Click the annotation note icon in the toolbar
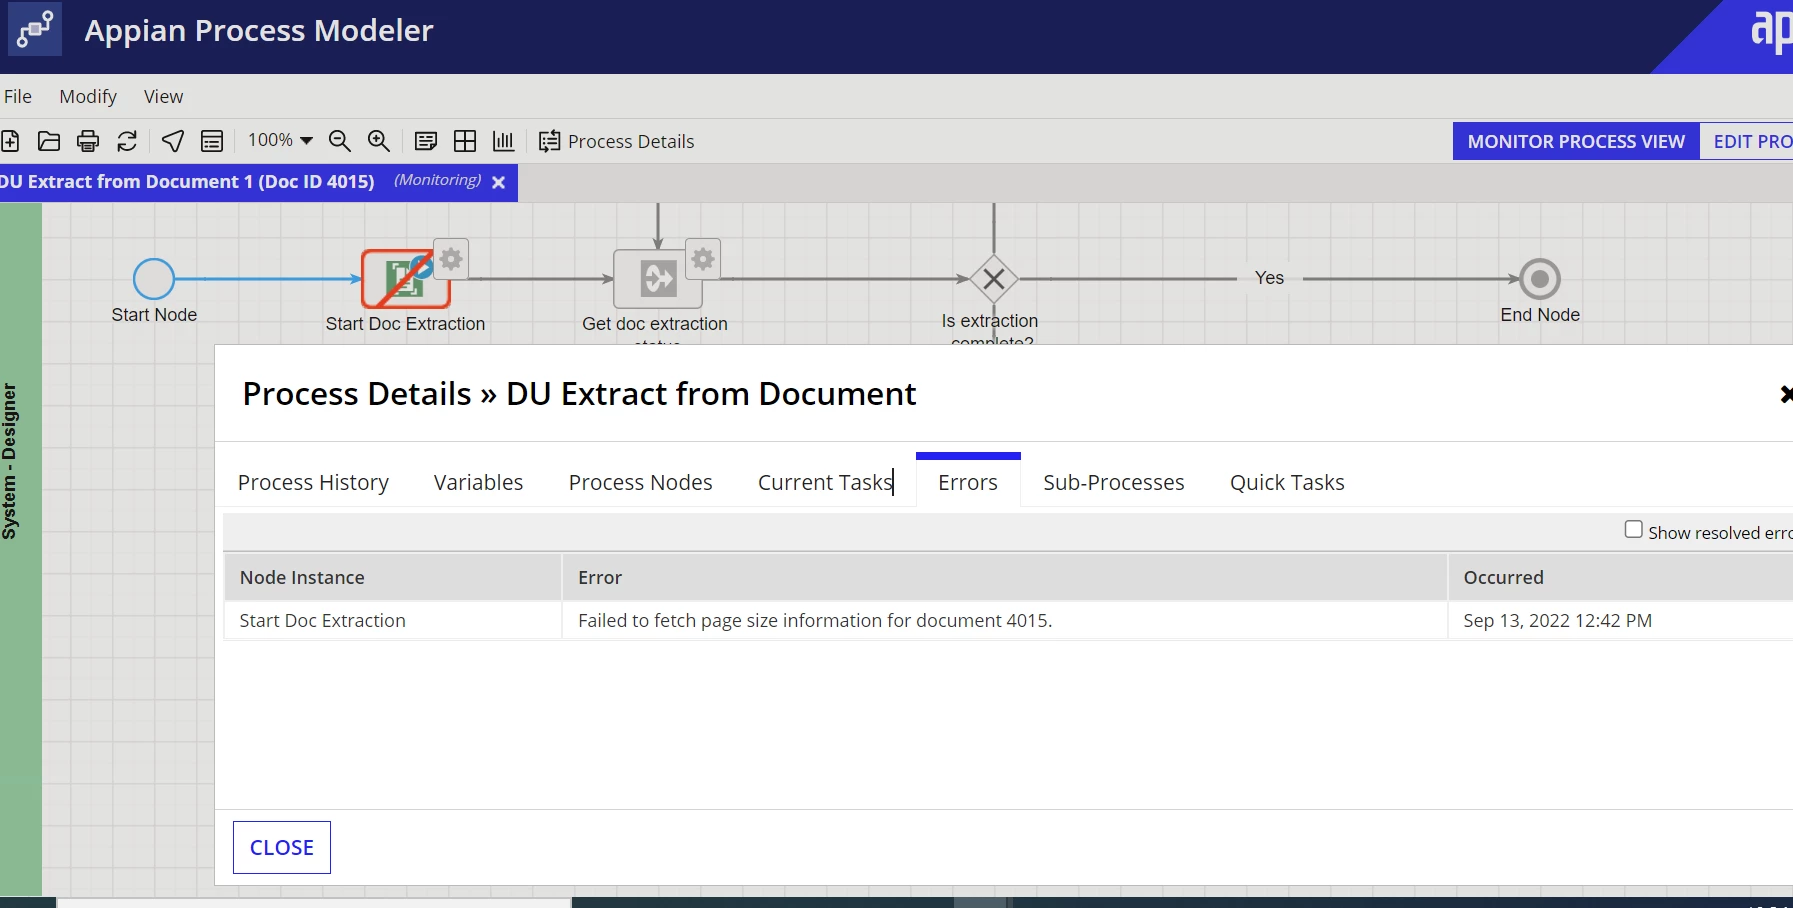Viewport: 1793px width, 908px height. coord(426,141)
